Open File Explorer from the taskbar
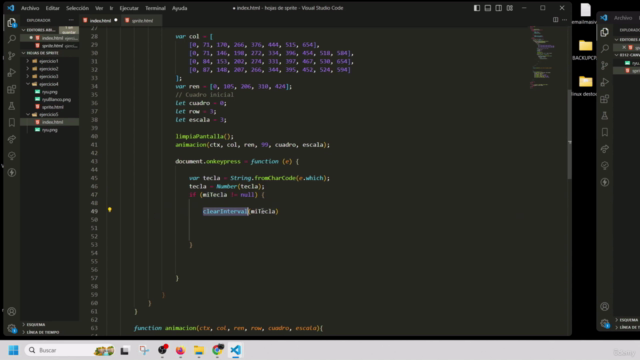 (199, 350)
